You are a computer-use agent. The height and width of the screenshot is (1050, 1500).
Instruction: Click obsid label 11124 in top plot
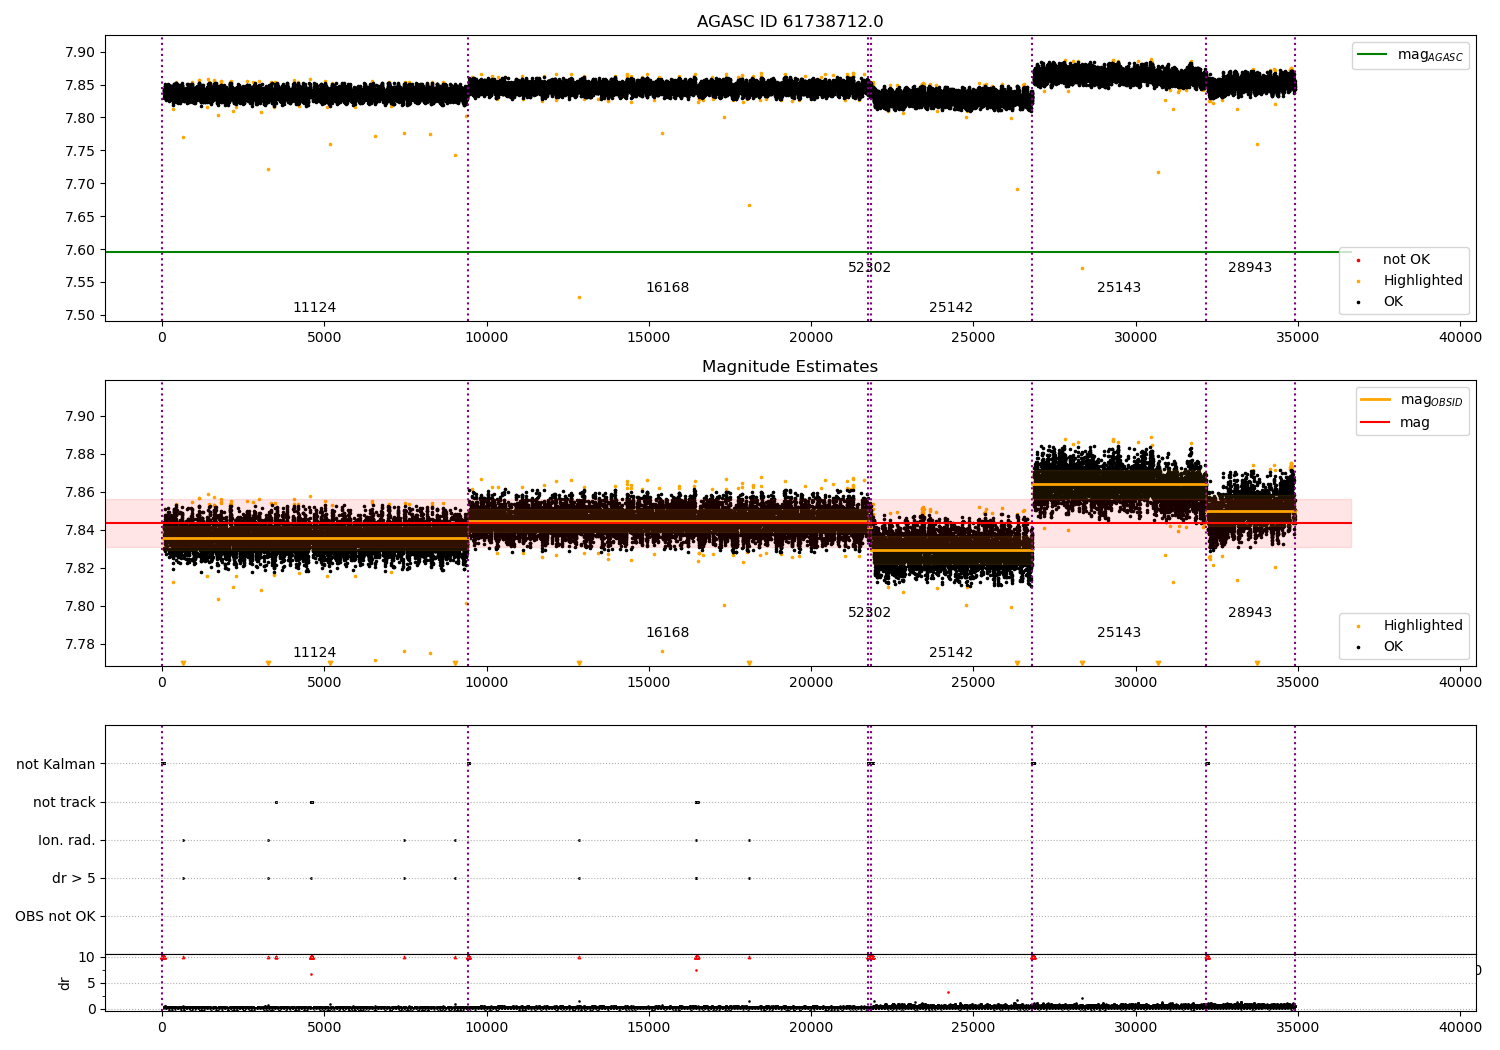coord(314,308)
